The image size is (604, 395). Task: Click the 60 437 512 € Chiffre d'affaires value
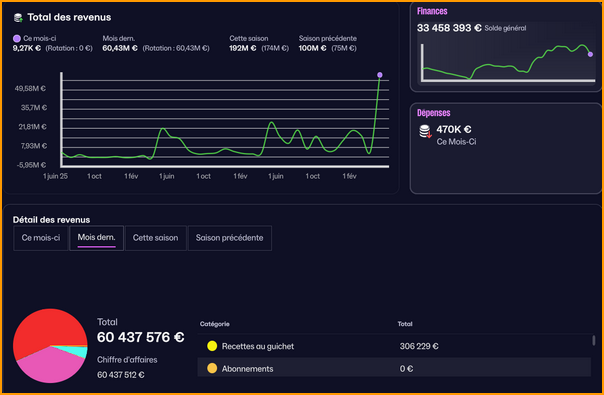click(x=121, y=375)
